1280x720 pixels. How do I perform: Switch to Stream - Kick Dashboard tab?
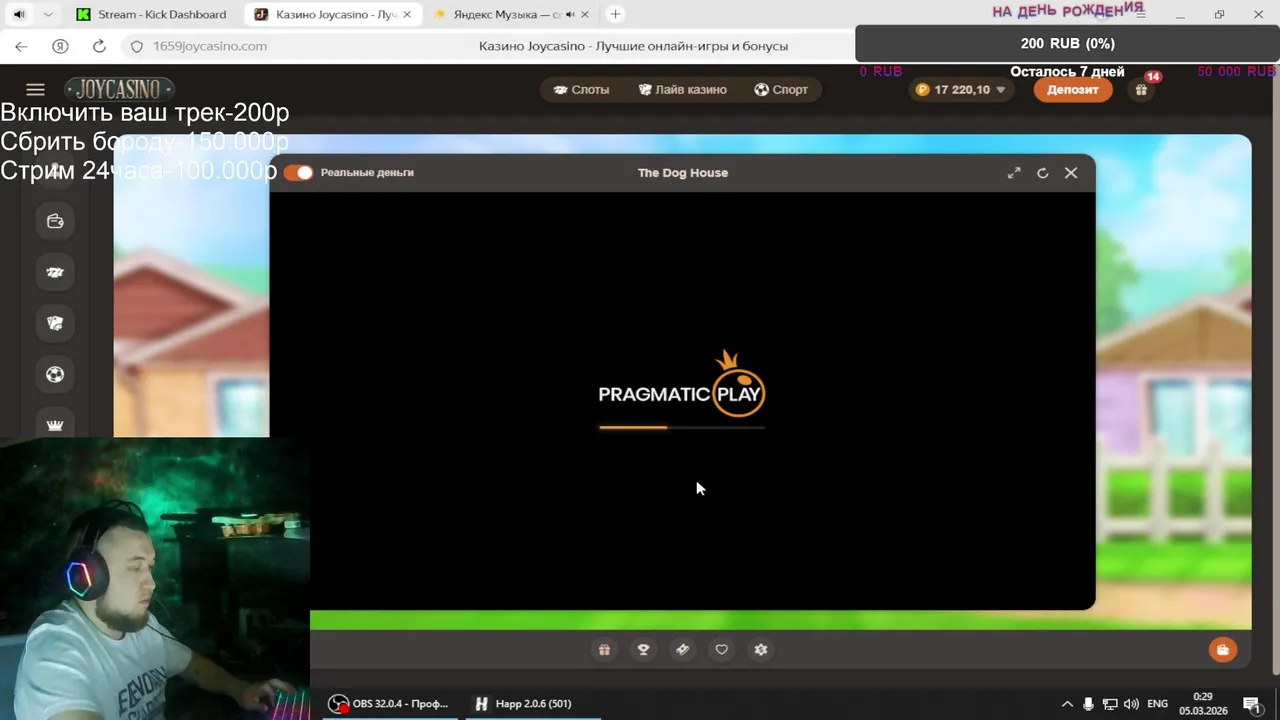coord(152,14)
